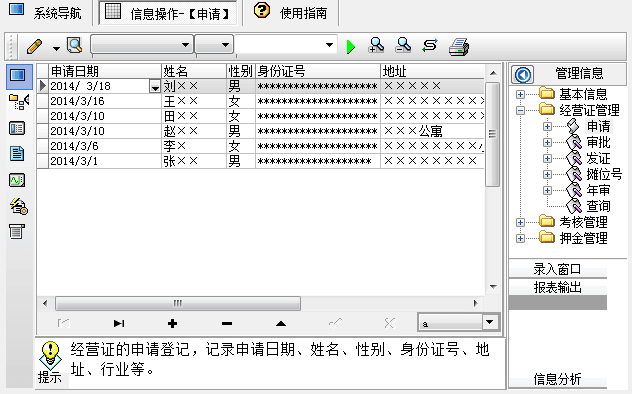632x394 pixels.
Task: Open the pencil tool dropdown arrow
Action: (x=56, y=48)
